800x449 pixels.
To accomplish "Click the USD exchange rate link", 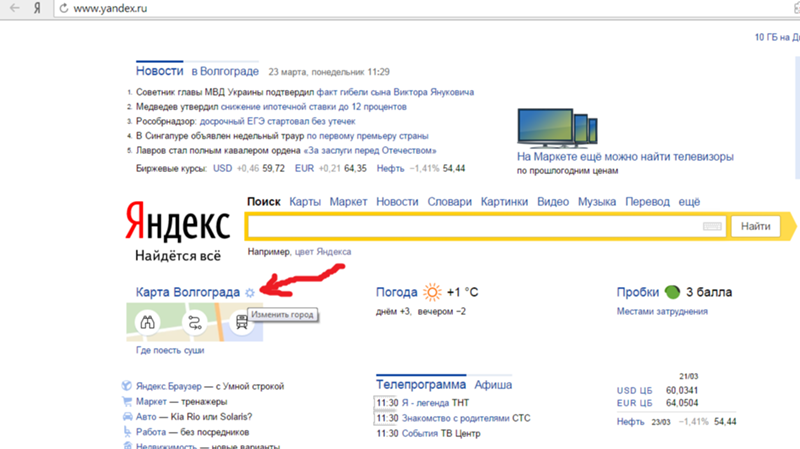I will pyautogui.click(x=222, y=168).
